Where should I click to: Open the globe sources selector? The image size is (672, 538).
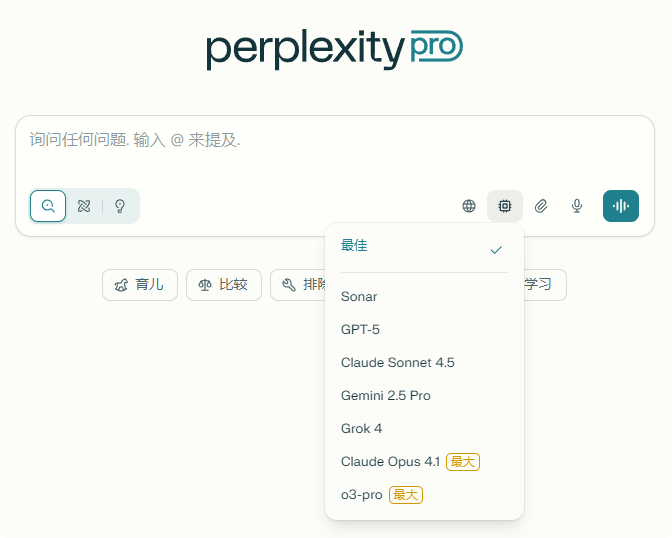point(469,206)
